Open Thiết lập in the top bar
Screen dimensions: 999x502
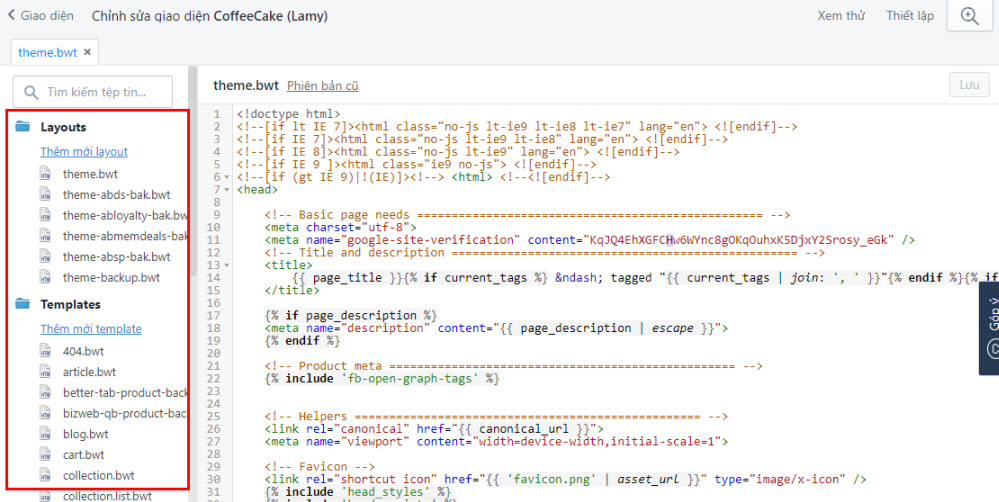[x=909, y=16]
